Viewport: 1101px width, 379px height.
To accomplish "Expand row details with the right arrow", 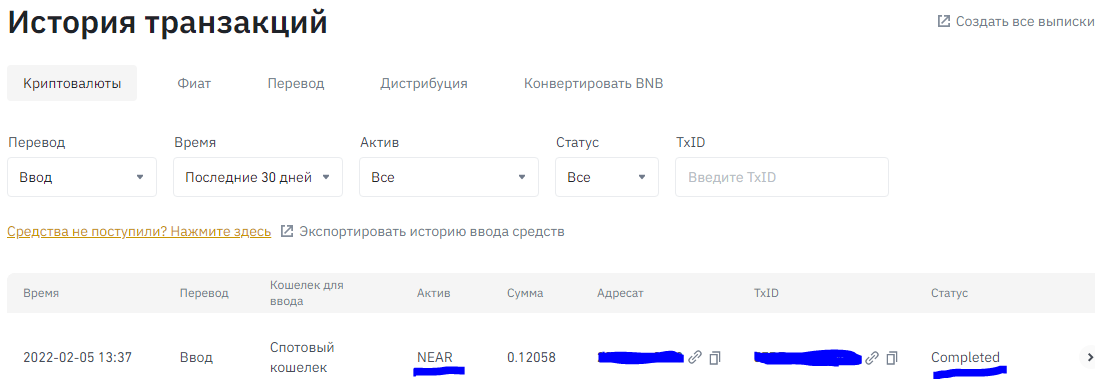I will 1090,357.
